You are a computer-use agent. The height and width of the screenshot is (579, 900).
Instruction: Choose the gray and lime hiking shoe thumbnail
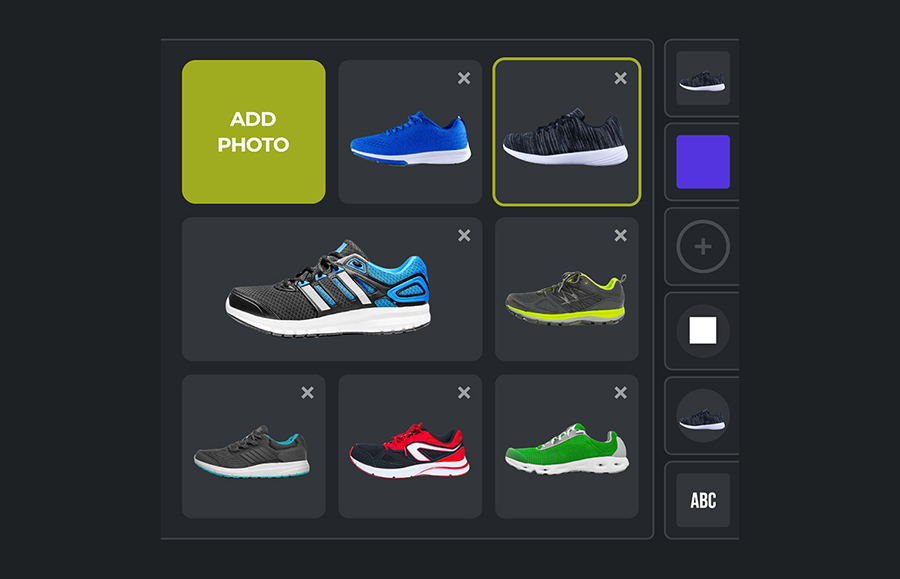[567, 289]
